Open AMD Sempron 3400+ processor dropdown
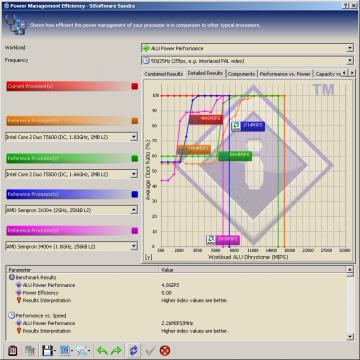This screenshot has width=360, height=360. point(134,246)
